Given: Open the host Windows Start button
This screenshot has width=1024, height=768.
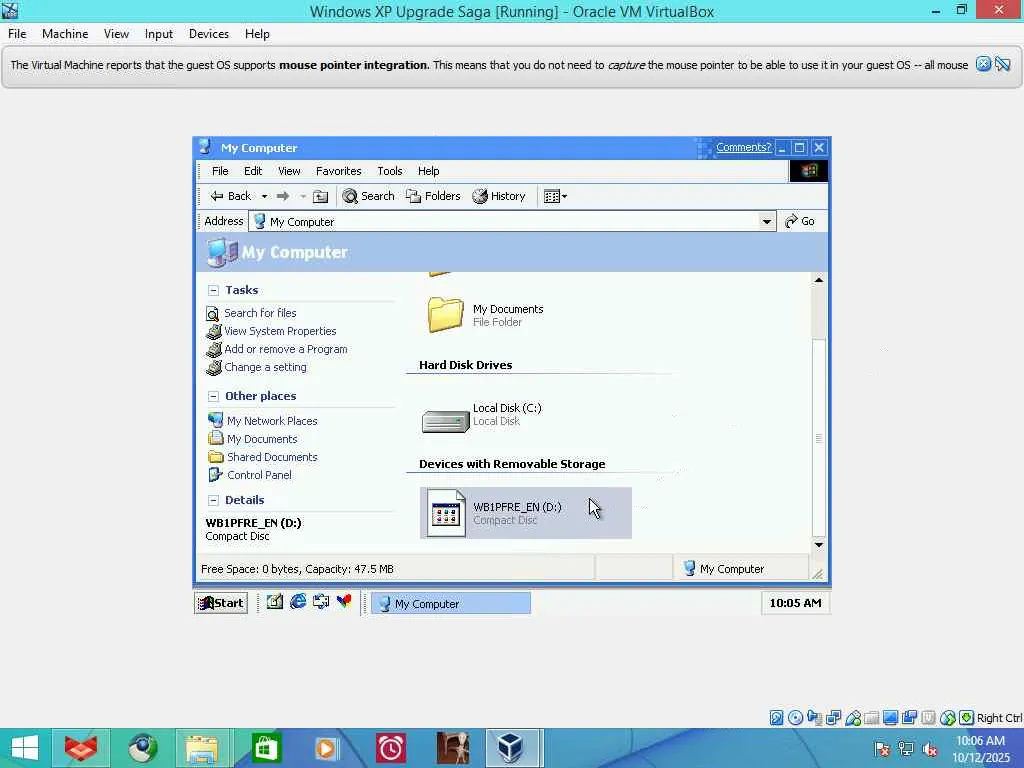Looking at the screenshot, I should pyautogui.click(x=25, y=748).
